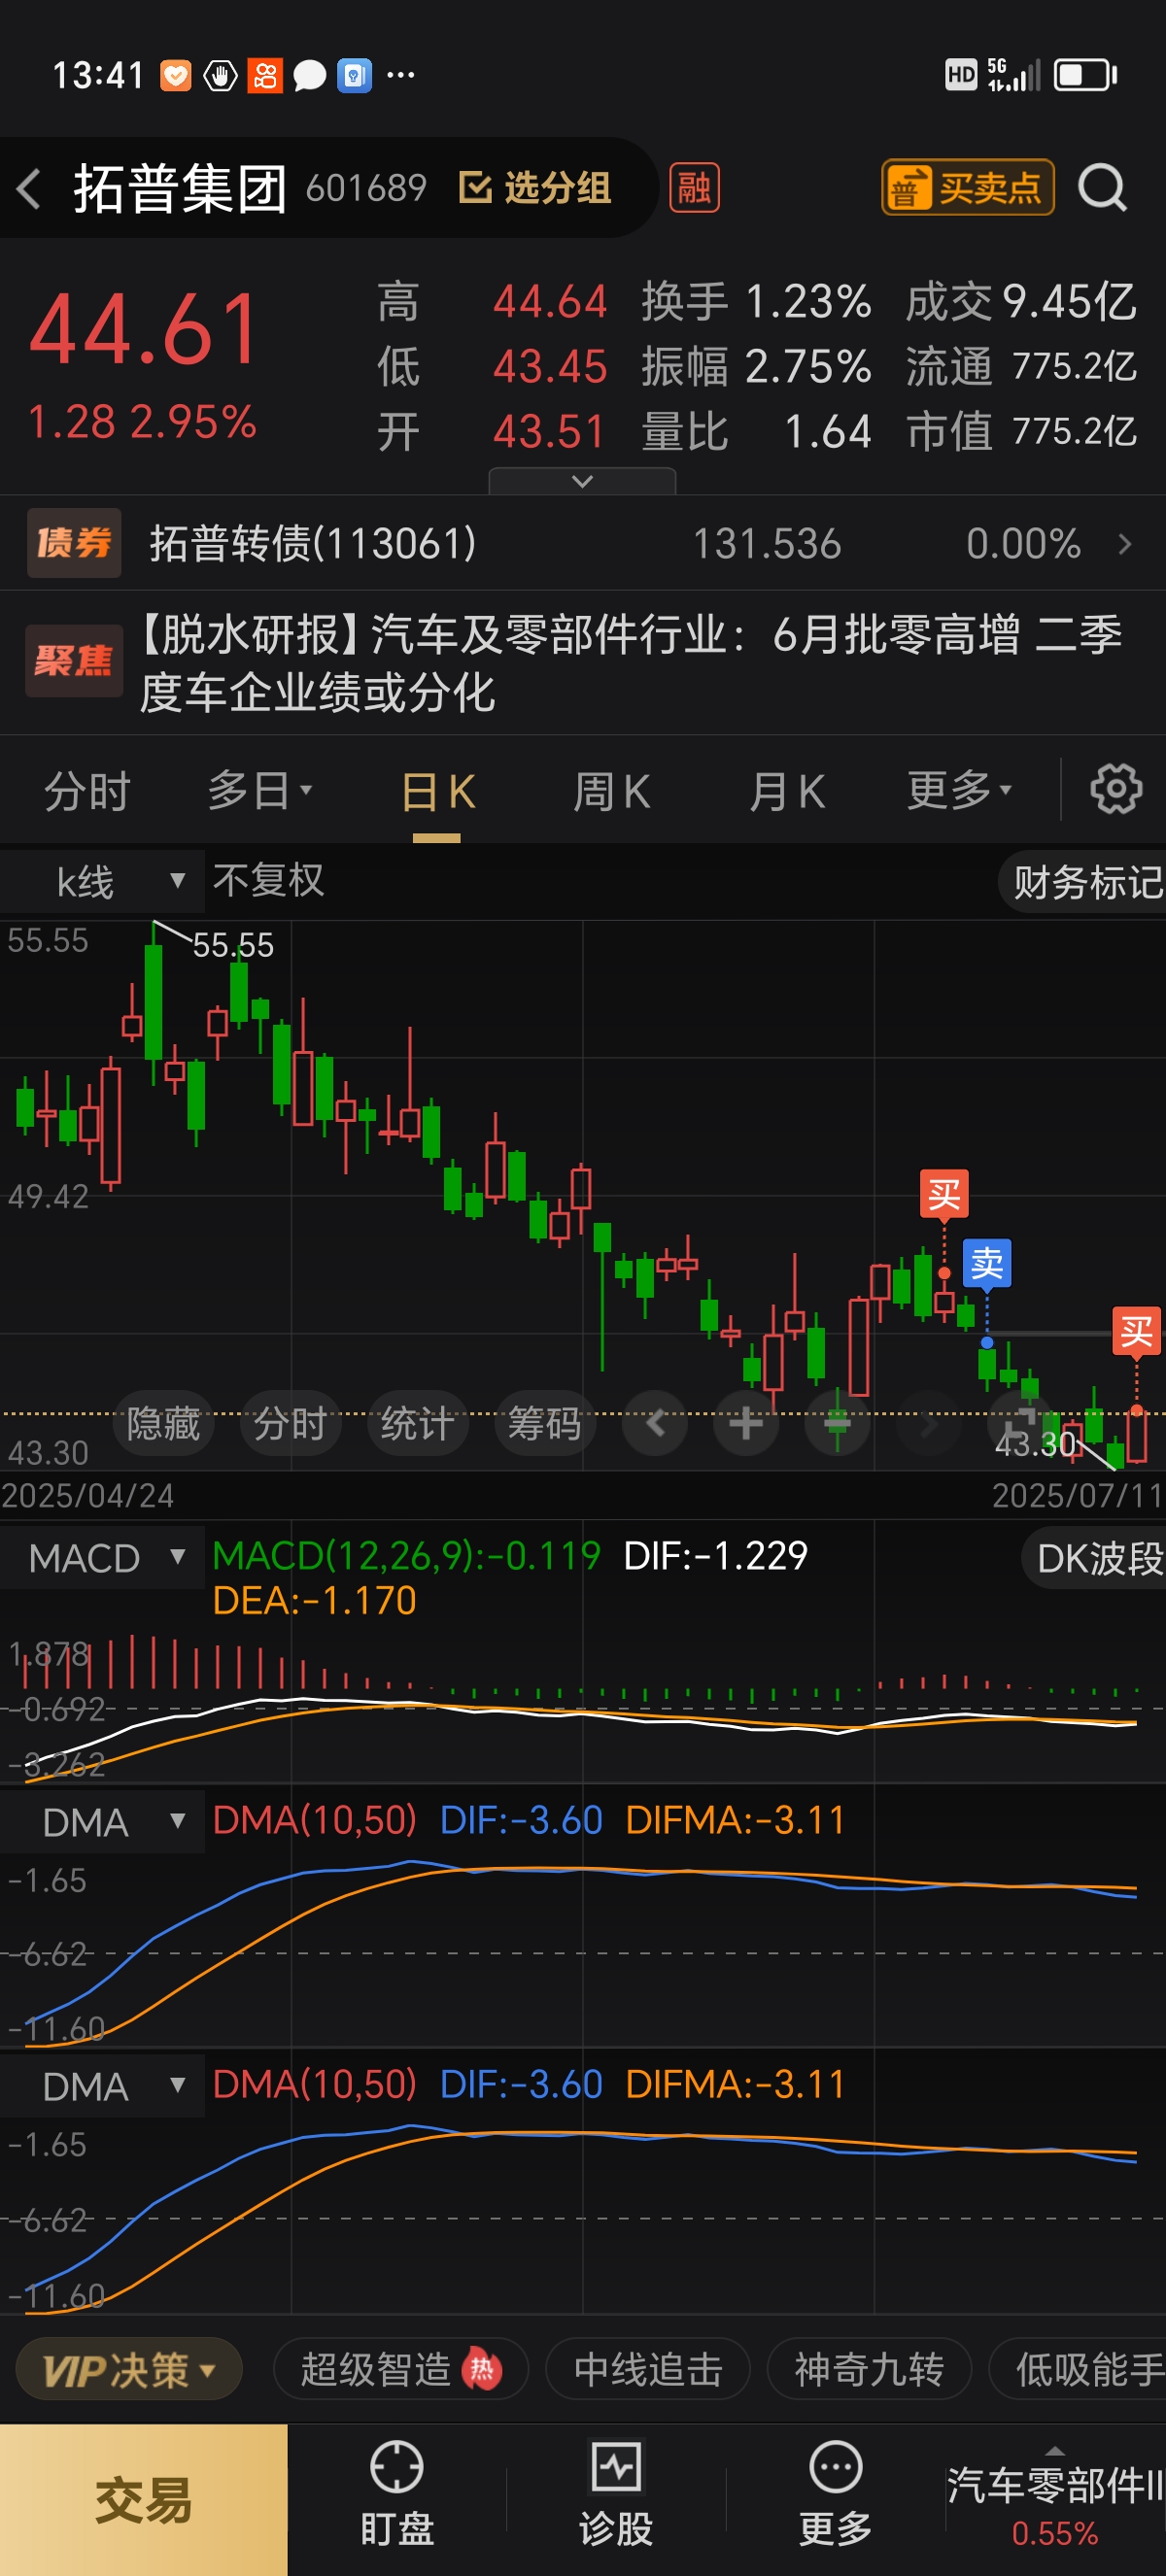Viewport: 1166px width, 2576px height.
Task: Toggle DK波段 indicator overlay
Action: tap(1095, 1558)
